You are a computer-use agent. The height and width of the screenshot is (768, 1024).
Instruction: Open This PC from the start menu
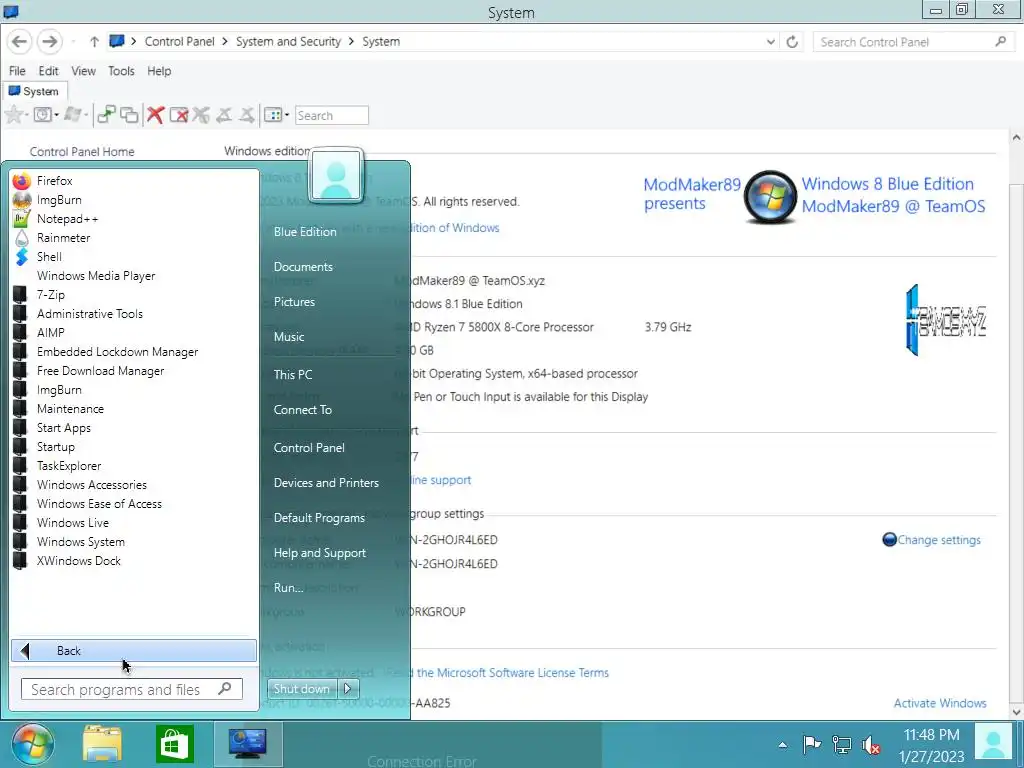click(293, 375)
